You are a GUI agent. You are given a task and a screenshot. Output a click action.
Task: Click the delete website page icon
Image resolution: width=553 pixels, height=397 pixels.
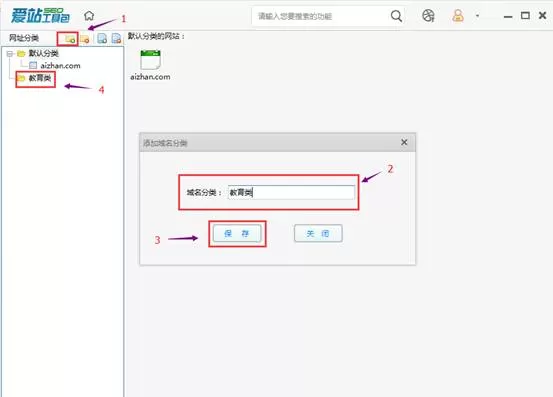pos(116,38)
